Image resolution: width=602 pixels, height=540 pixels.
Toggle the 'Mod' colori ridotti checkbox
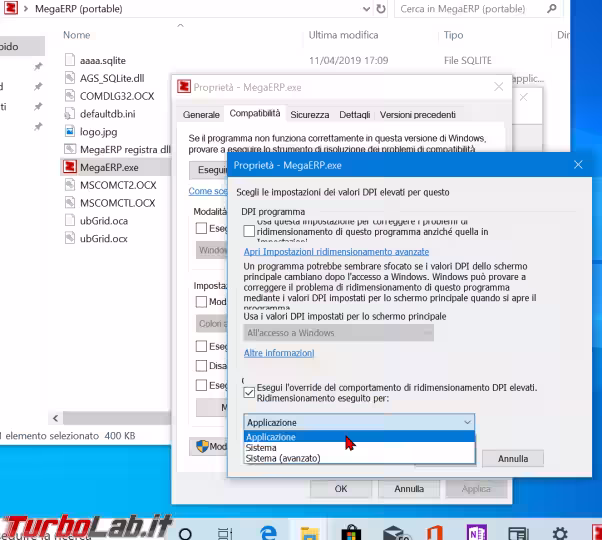(201, 302)
